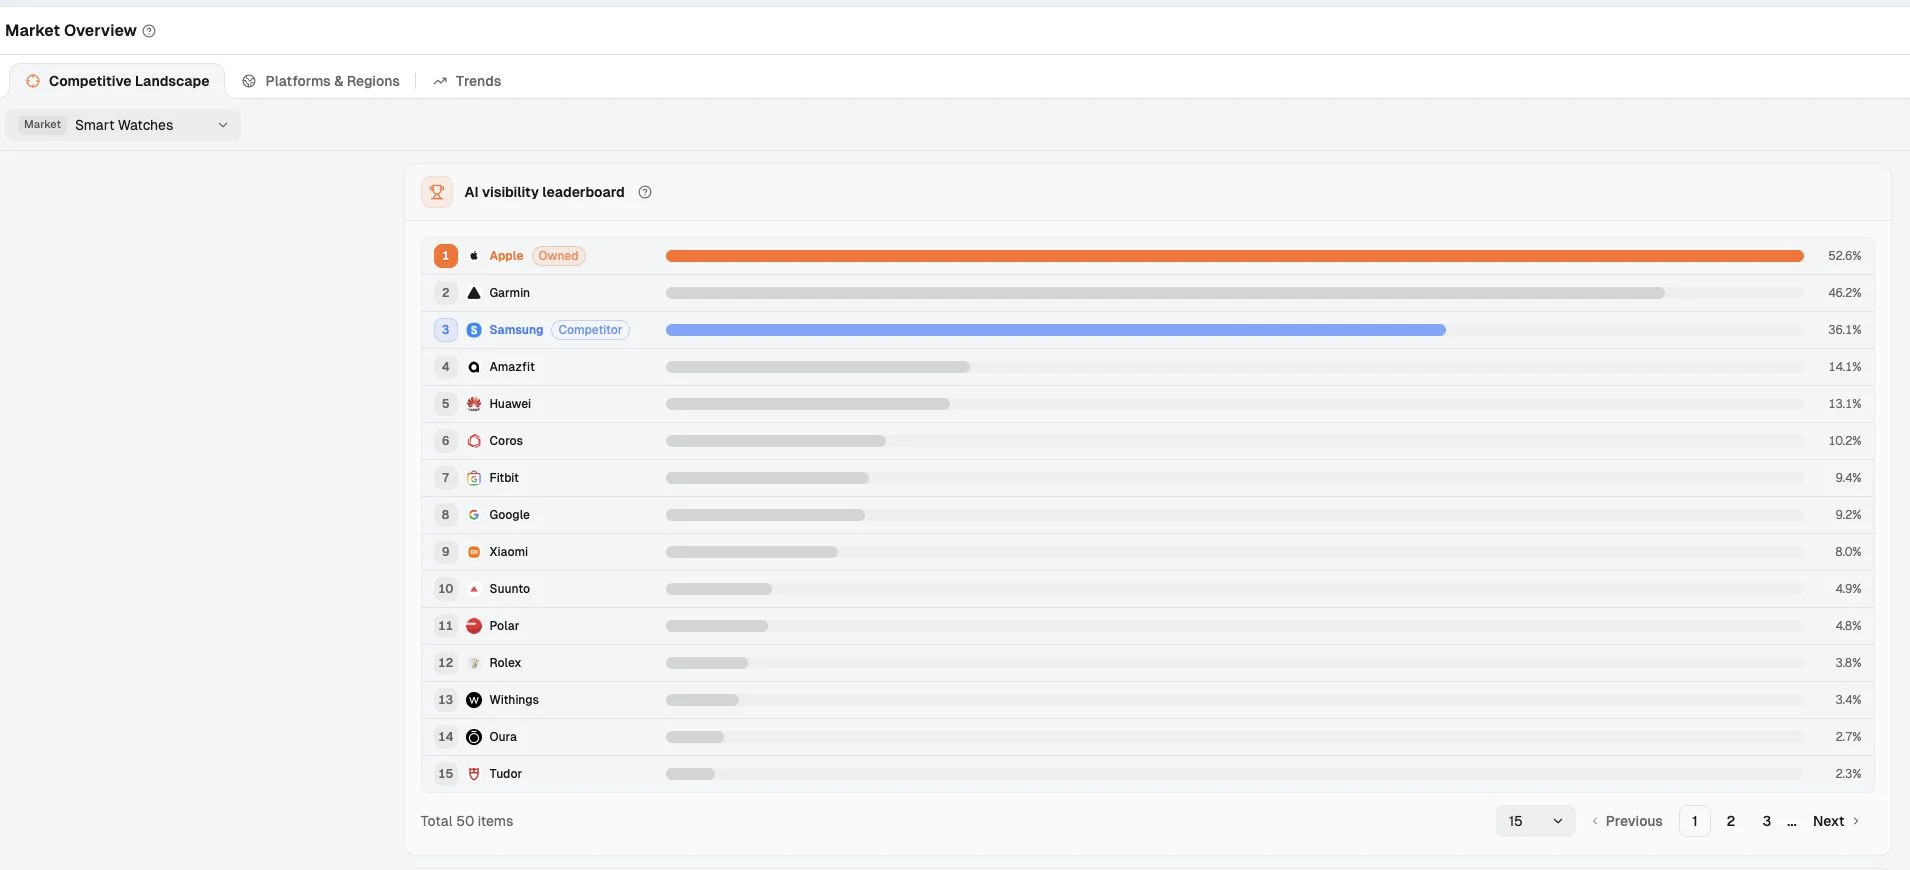
Task: Click the 14.1% value for Amazfit
Action: pyautogui.click(x=1844, y=367)
